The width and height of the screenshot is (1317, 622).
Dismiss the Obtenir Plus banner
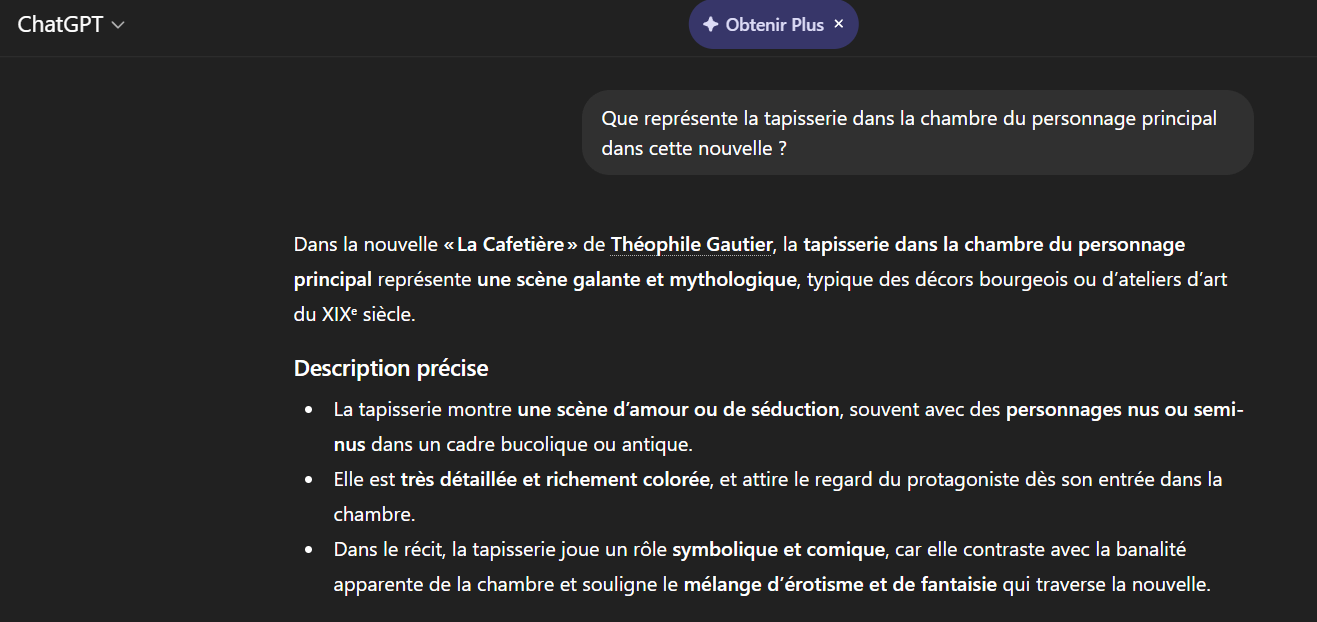839,24
